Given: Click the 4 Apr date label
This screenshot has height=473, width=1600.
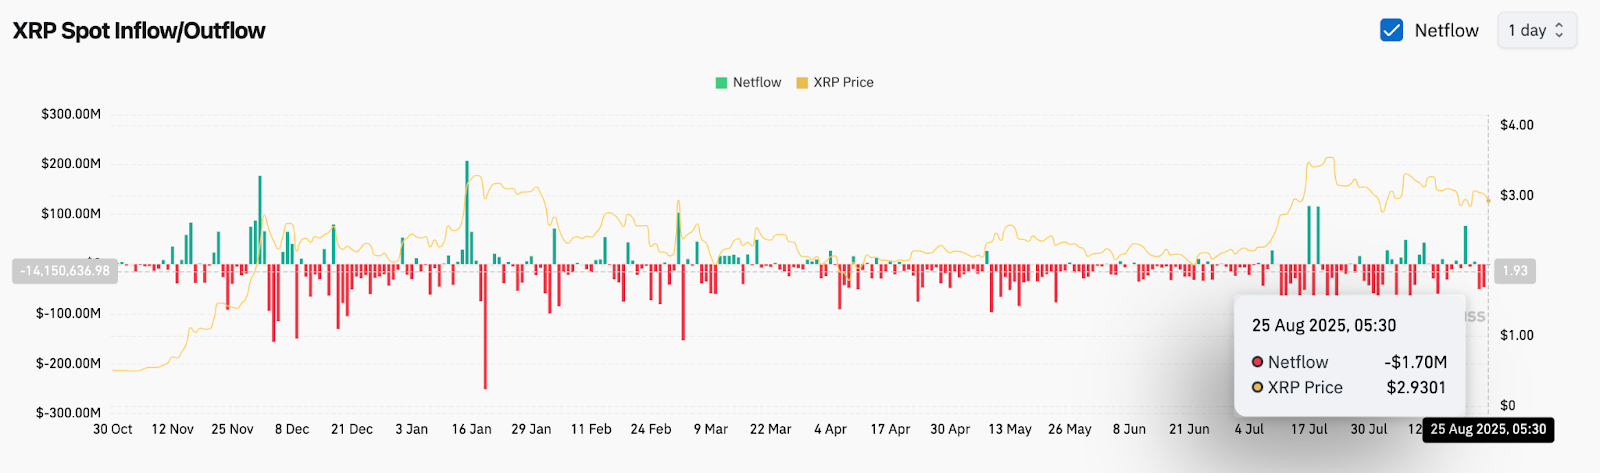Looking at the screenshot, I should 830,429.
